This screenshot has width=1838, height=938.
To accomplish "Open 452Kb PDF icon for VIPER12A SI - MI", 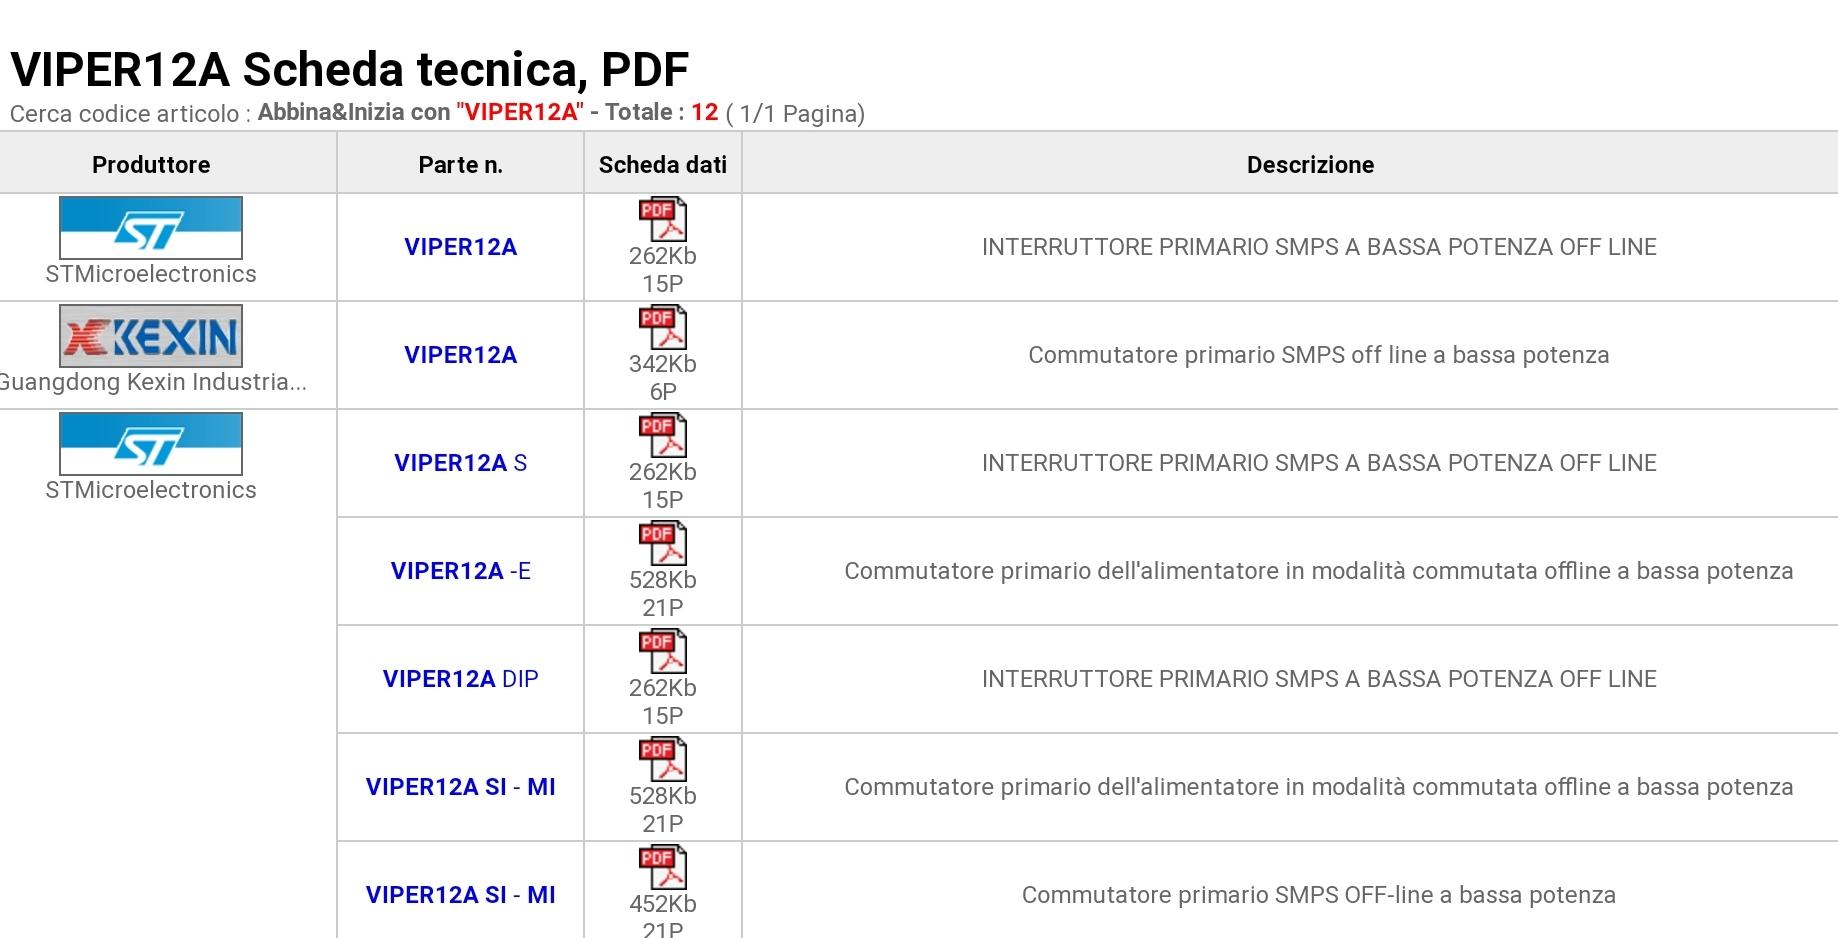I will [x=662, y=868].
